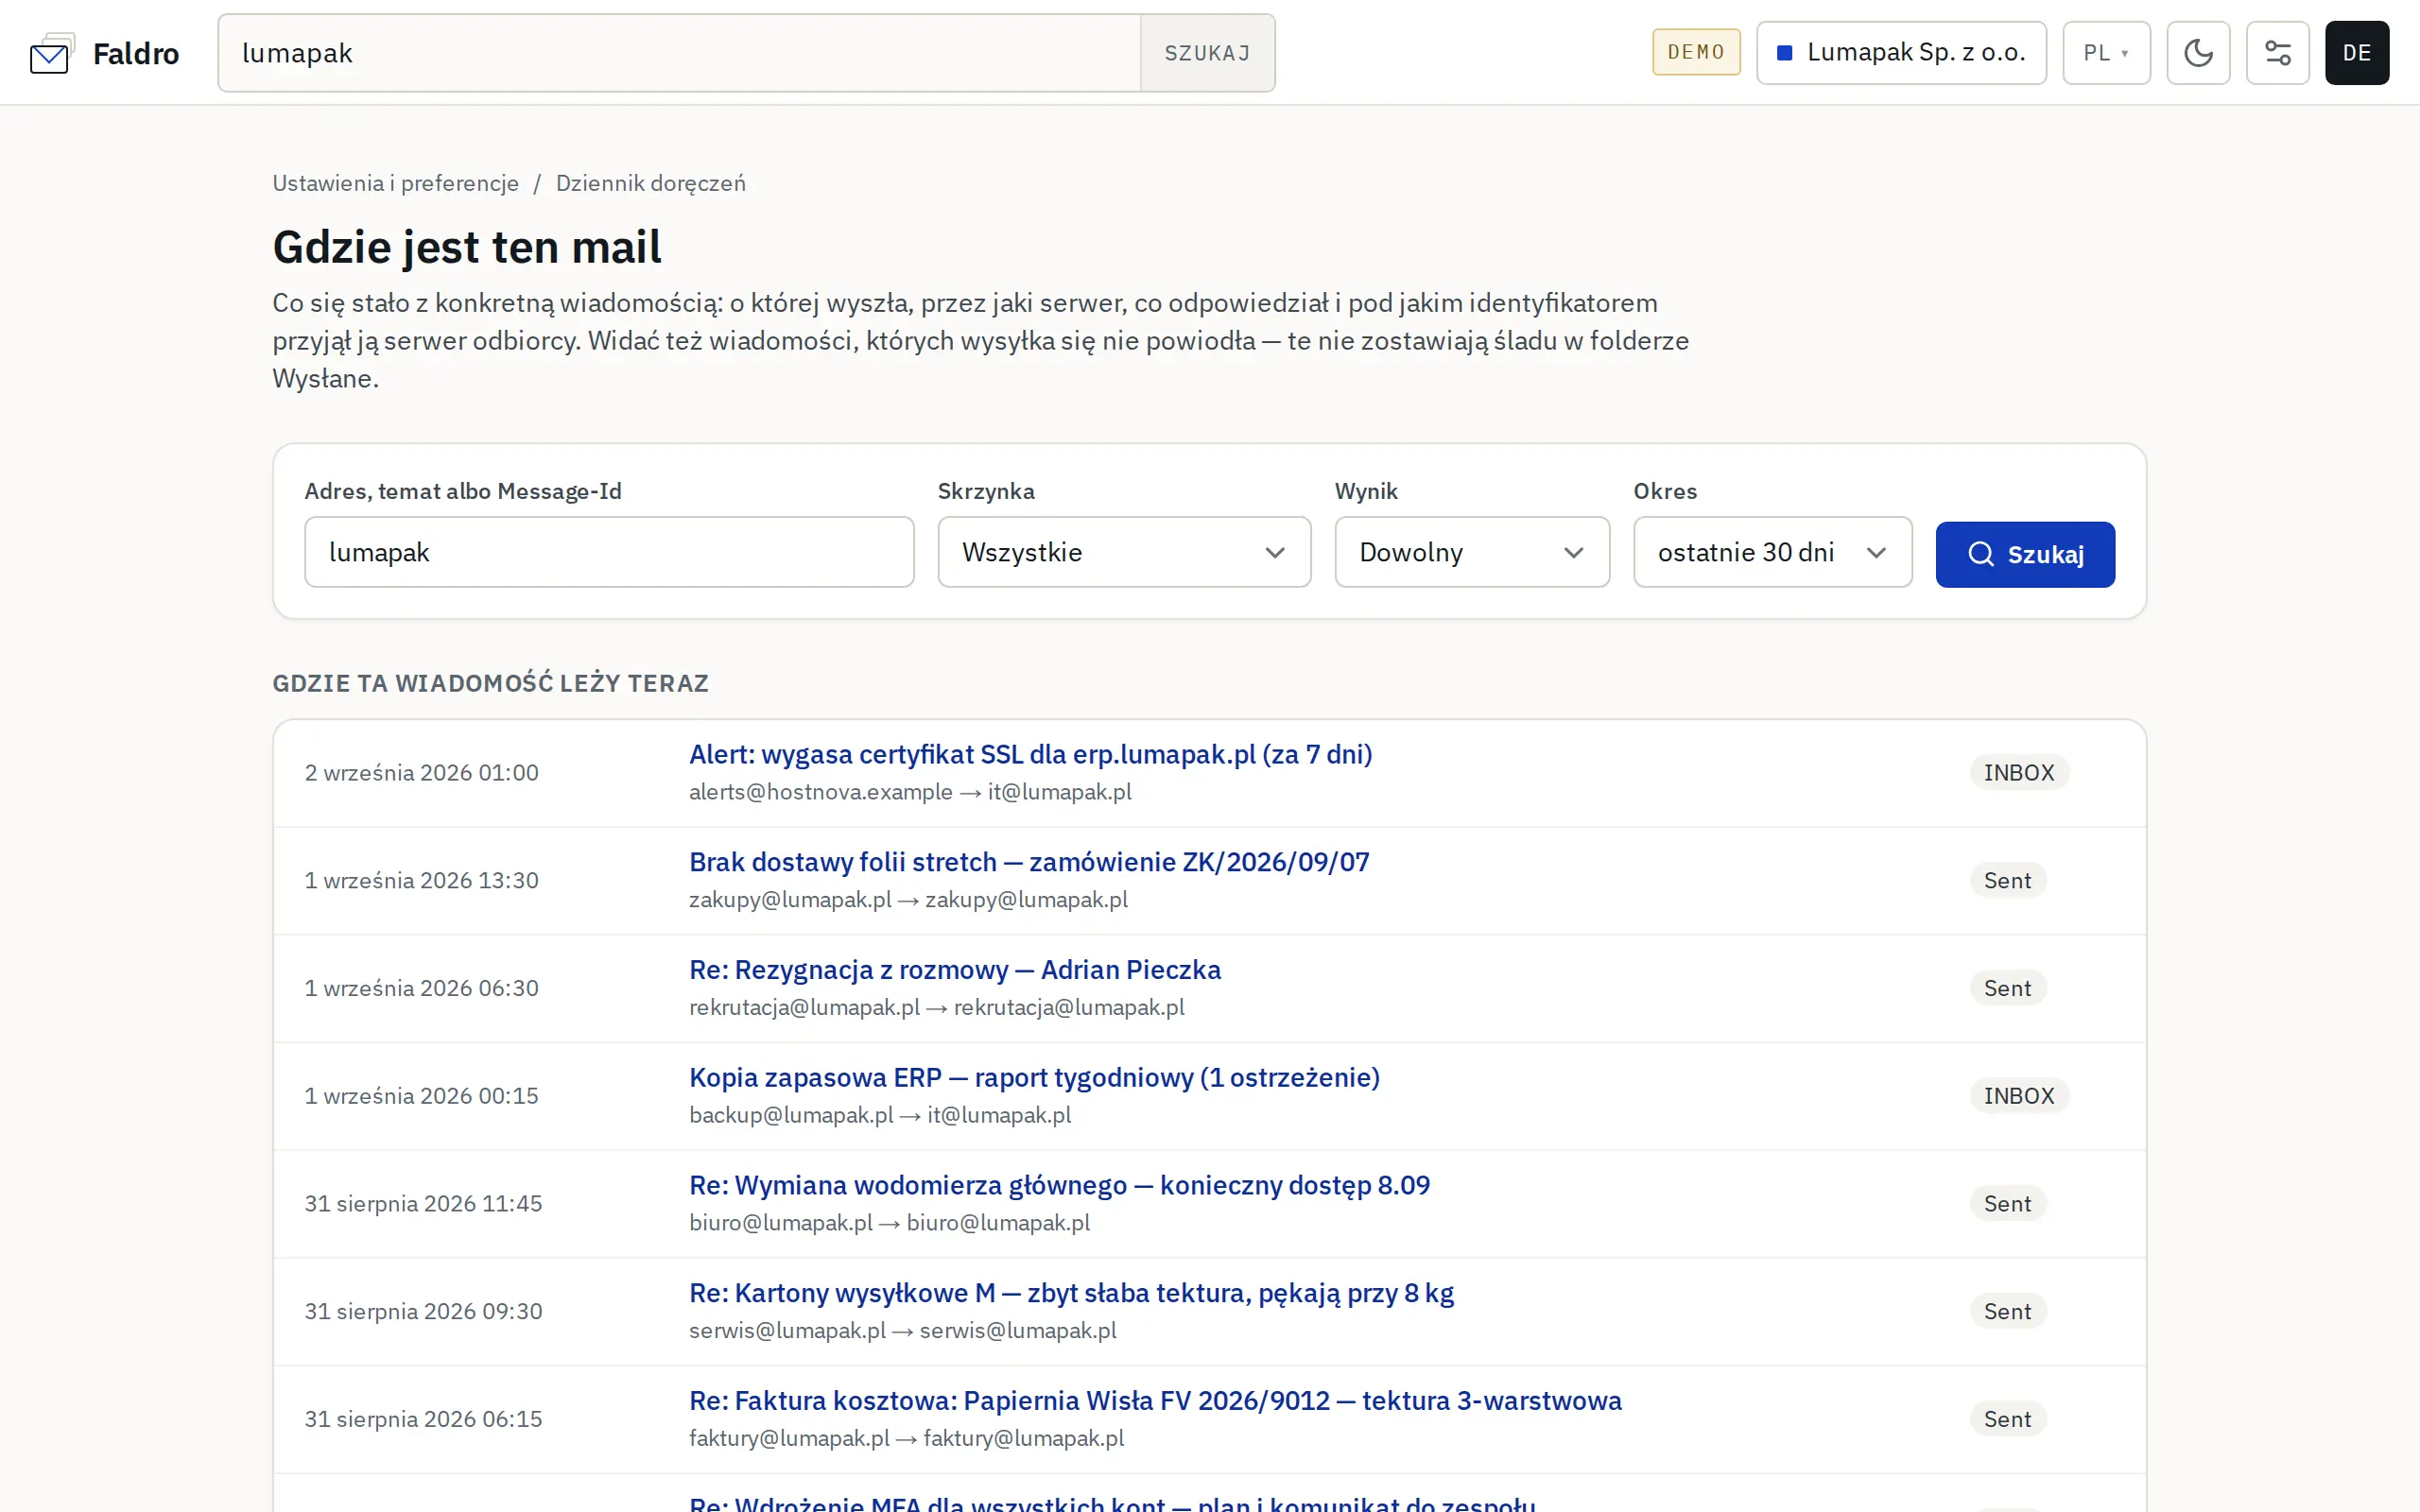Click the date 1 września 2026 13:30

tap(421, 881)
